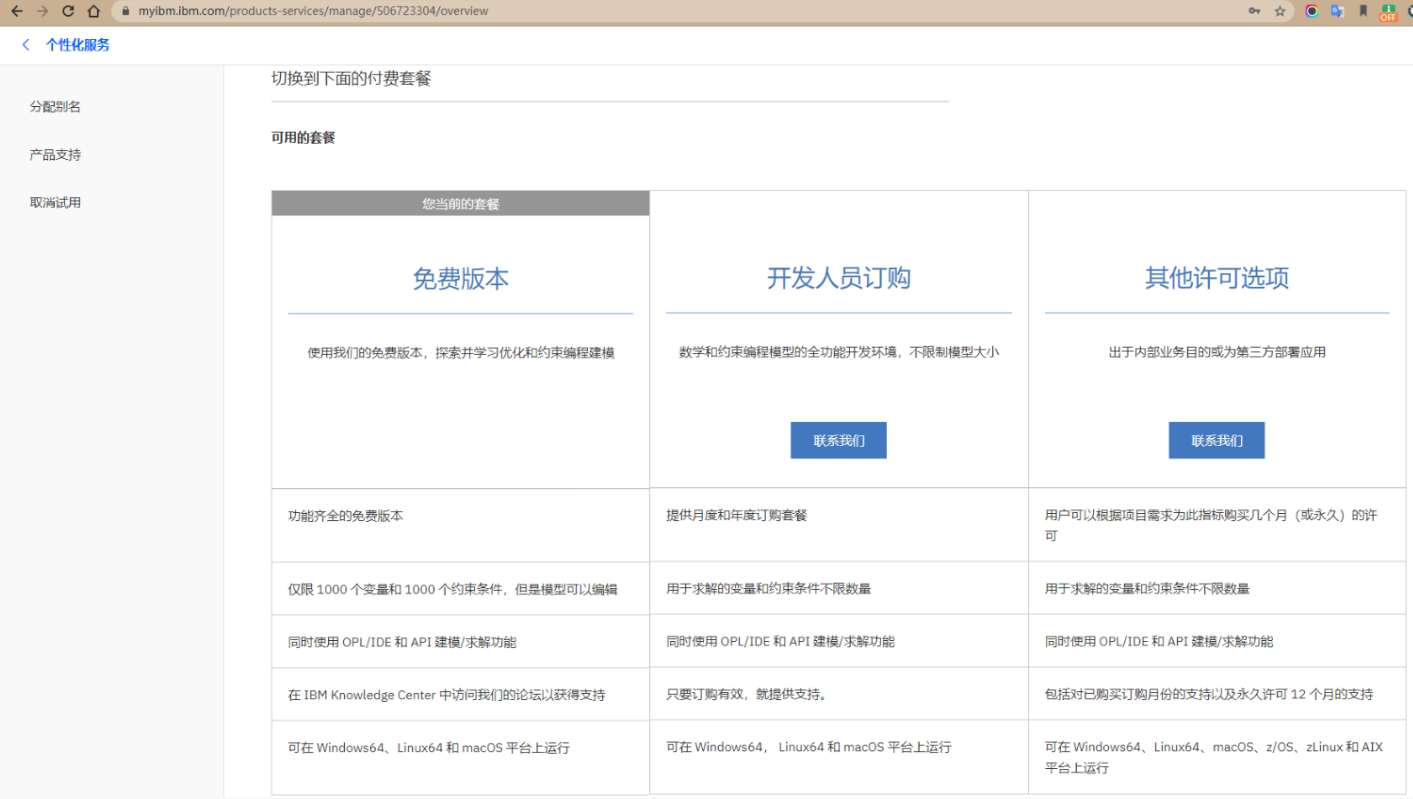Select 取消试用 in the sidebar
1413x799 pixels.
click(55, 203)
